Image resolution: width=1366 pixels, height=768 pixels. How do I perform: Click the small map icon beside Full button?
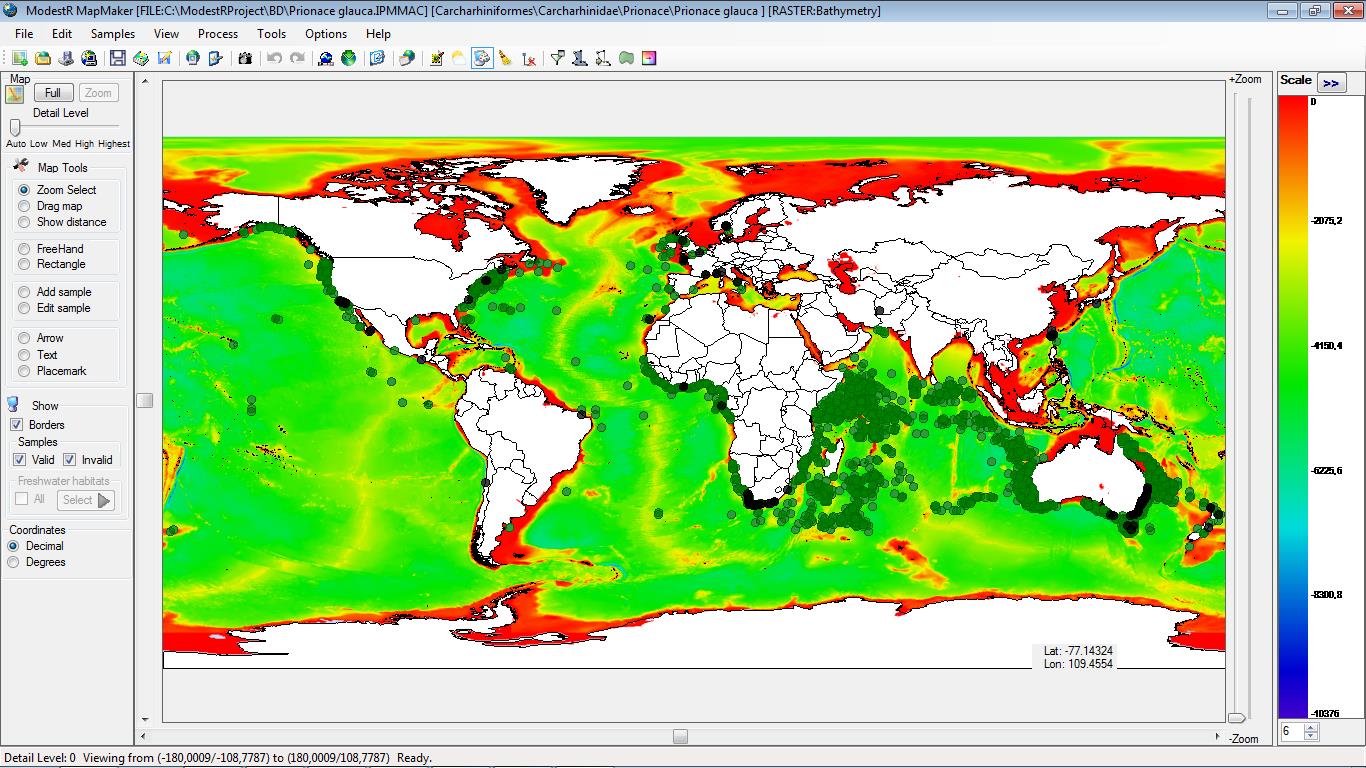point(15,93)
